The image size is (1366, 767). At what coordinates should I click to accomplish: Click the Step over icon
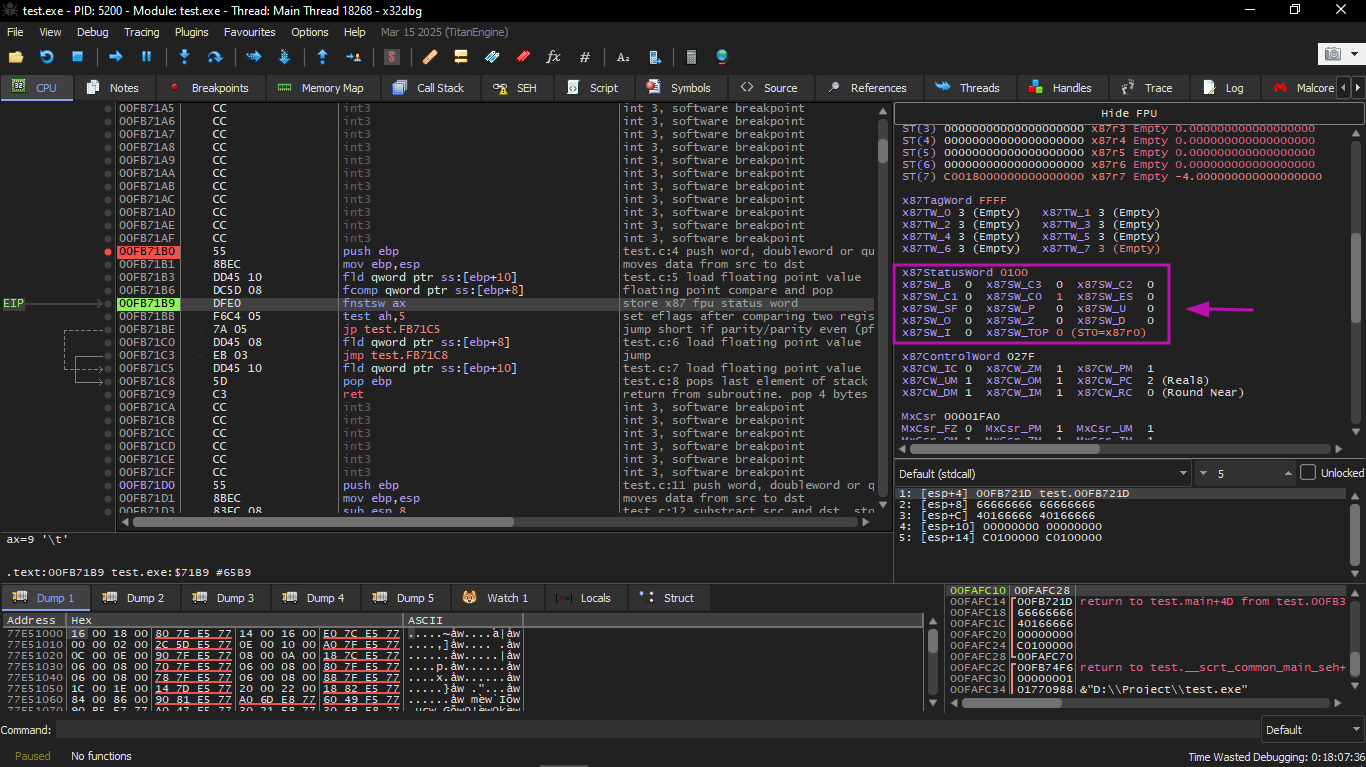(x=214, y=57)
